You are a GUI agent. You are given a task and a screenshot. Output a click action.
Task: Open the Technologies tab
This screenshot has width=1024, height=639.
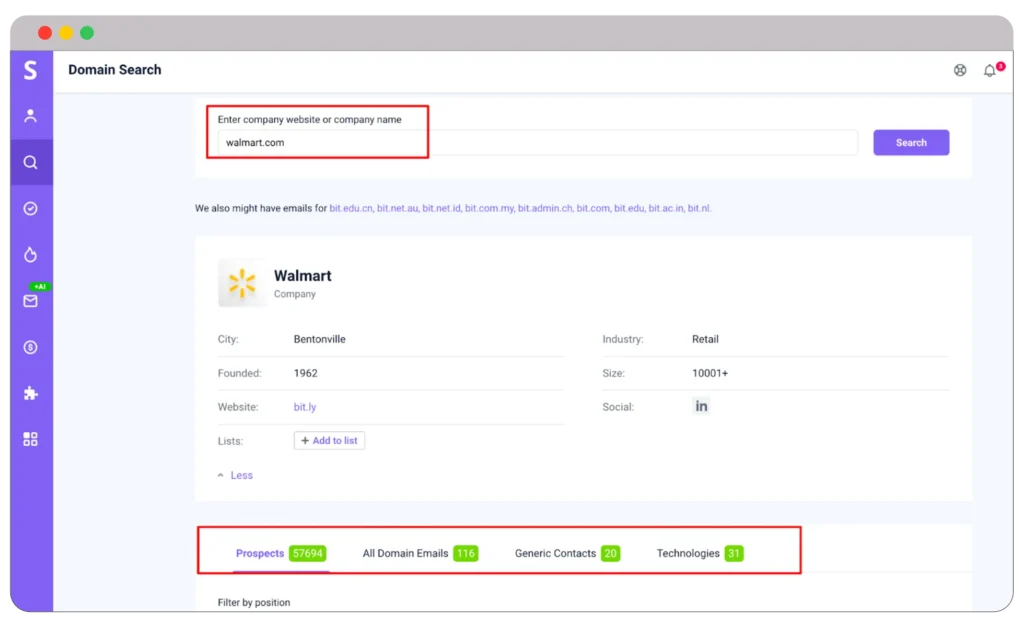(x=688, y=552)
